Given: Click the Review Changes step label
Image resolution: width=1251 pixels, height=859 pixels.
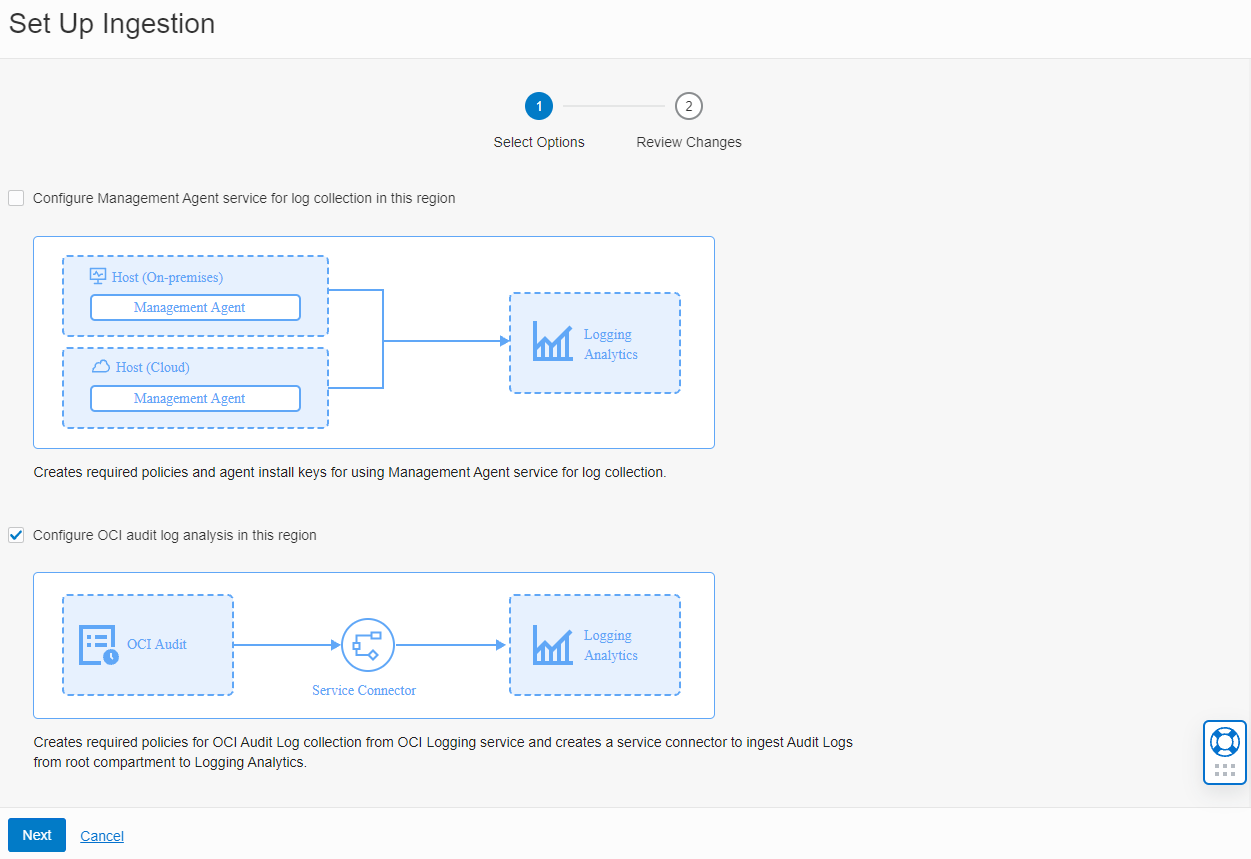Looking at the screenshot, I should point(689,142).
